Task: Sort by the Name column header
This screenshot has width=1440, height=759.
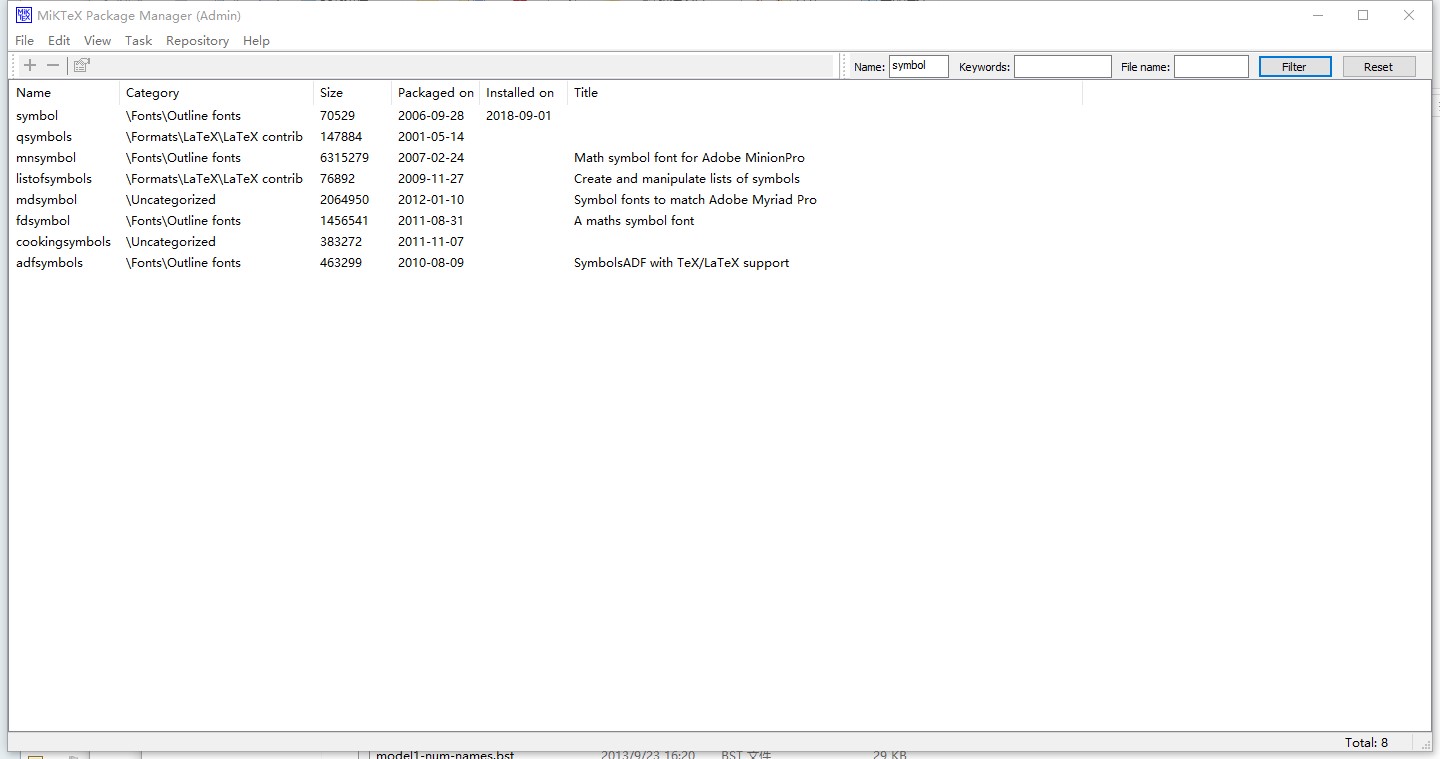Action: tap(64, 93)
